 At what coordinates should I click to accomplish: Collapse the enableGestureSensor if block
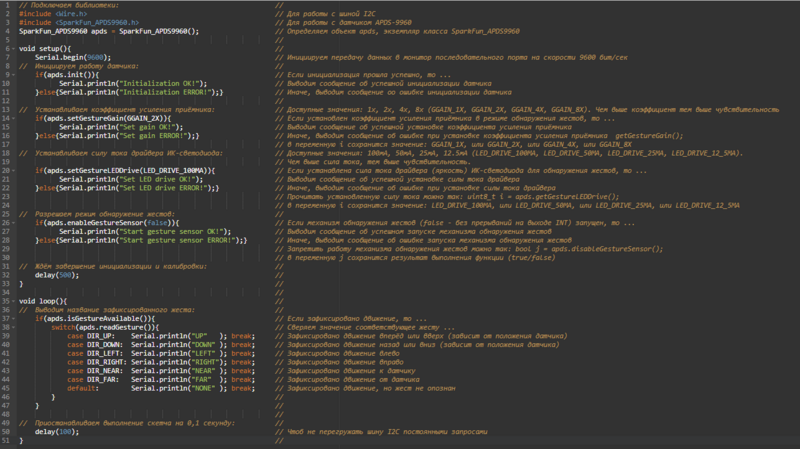[x=13, y=223]
